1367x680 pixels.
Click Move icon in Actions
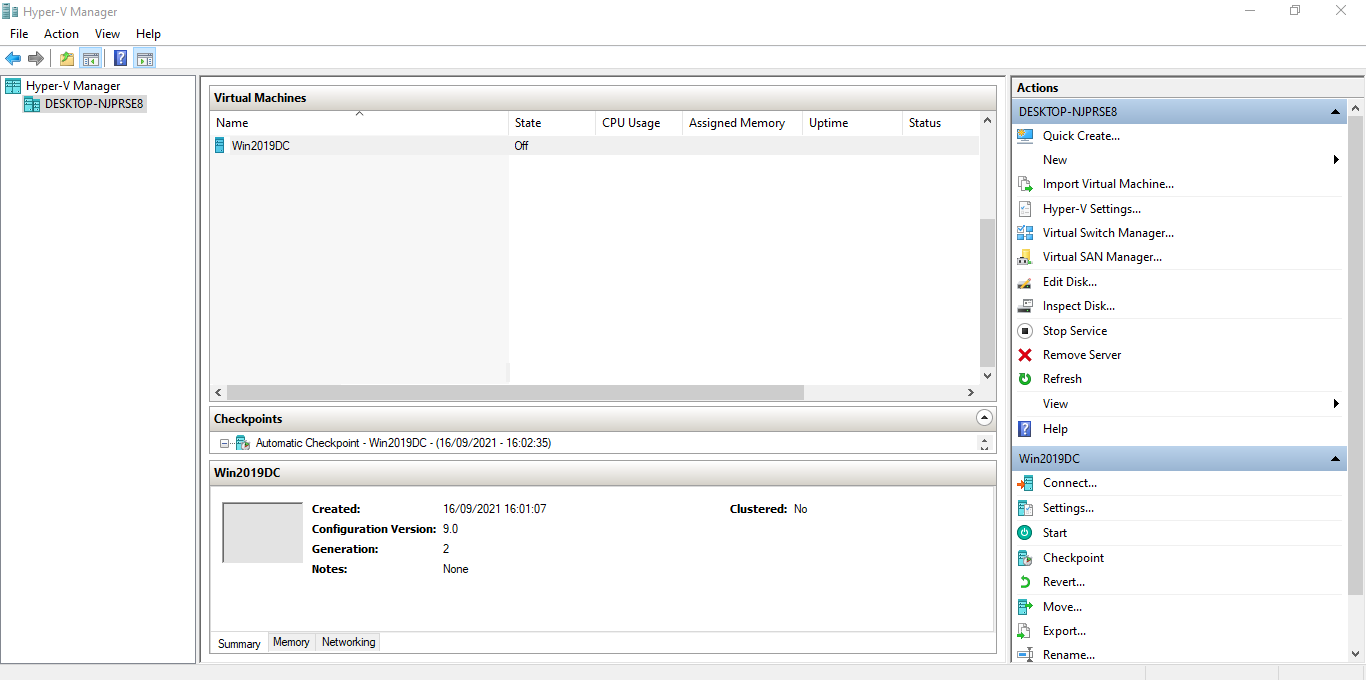(1025, 607)
